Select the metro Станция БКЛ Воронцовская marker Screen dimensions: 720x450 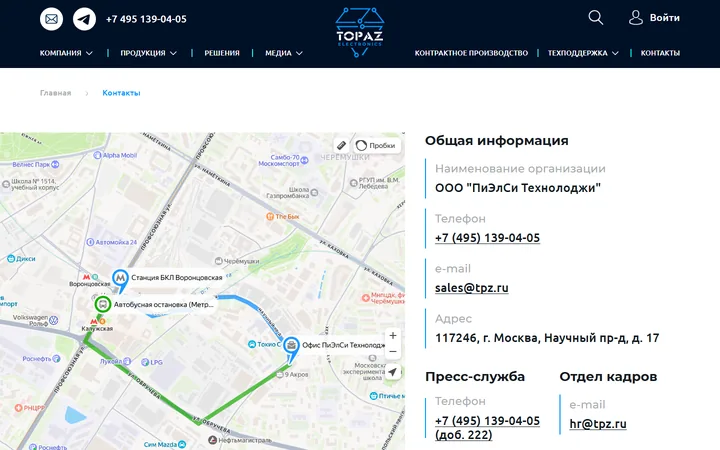[x=120, y=280]
